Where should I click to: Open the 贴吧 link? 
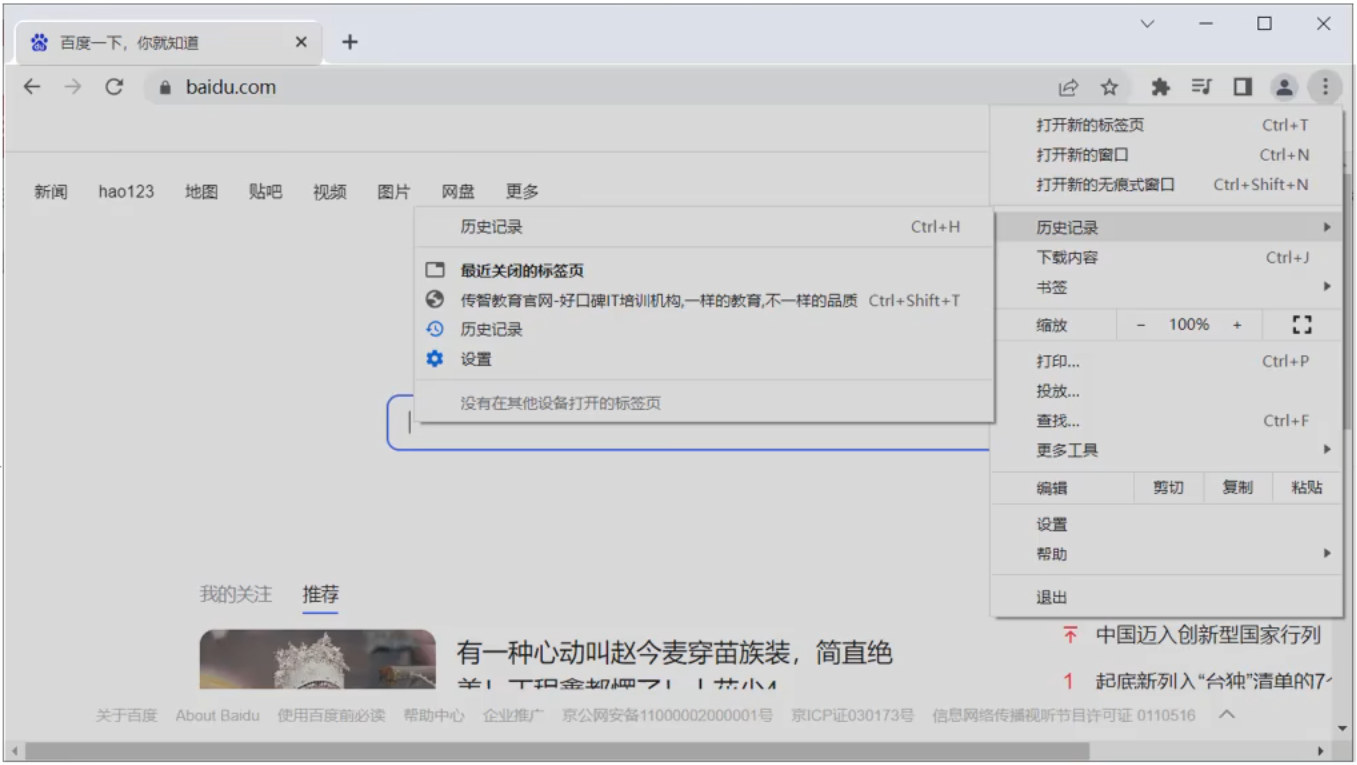[x=265, y=192]
